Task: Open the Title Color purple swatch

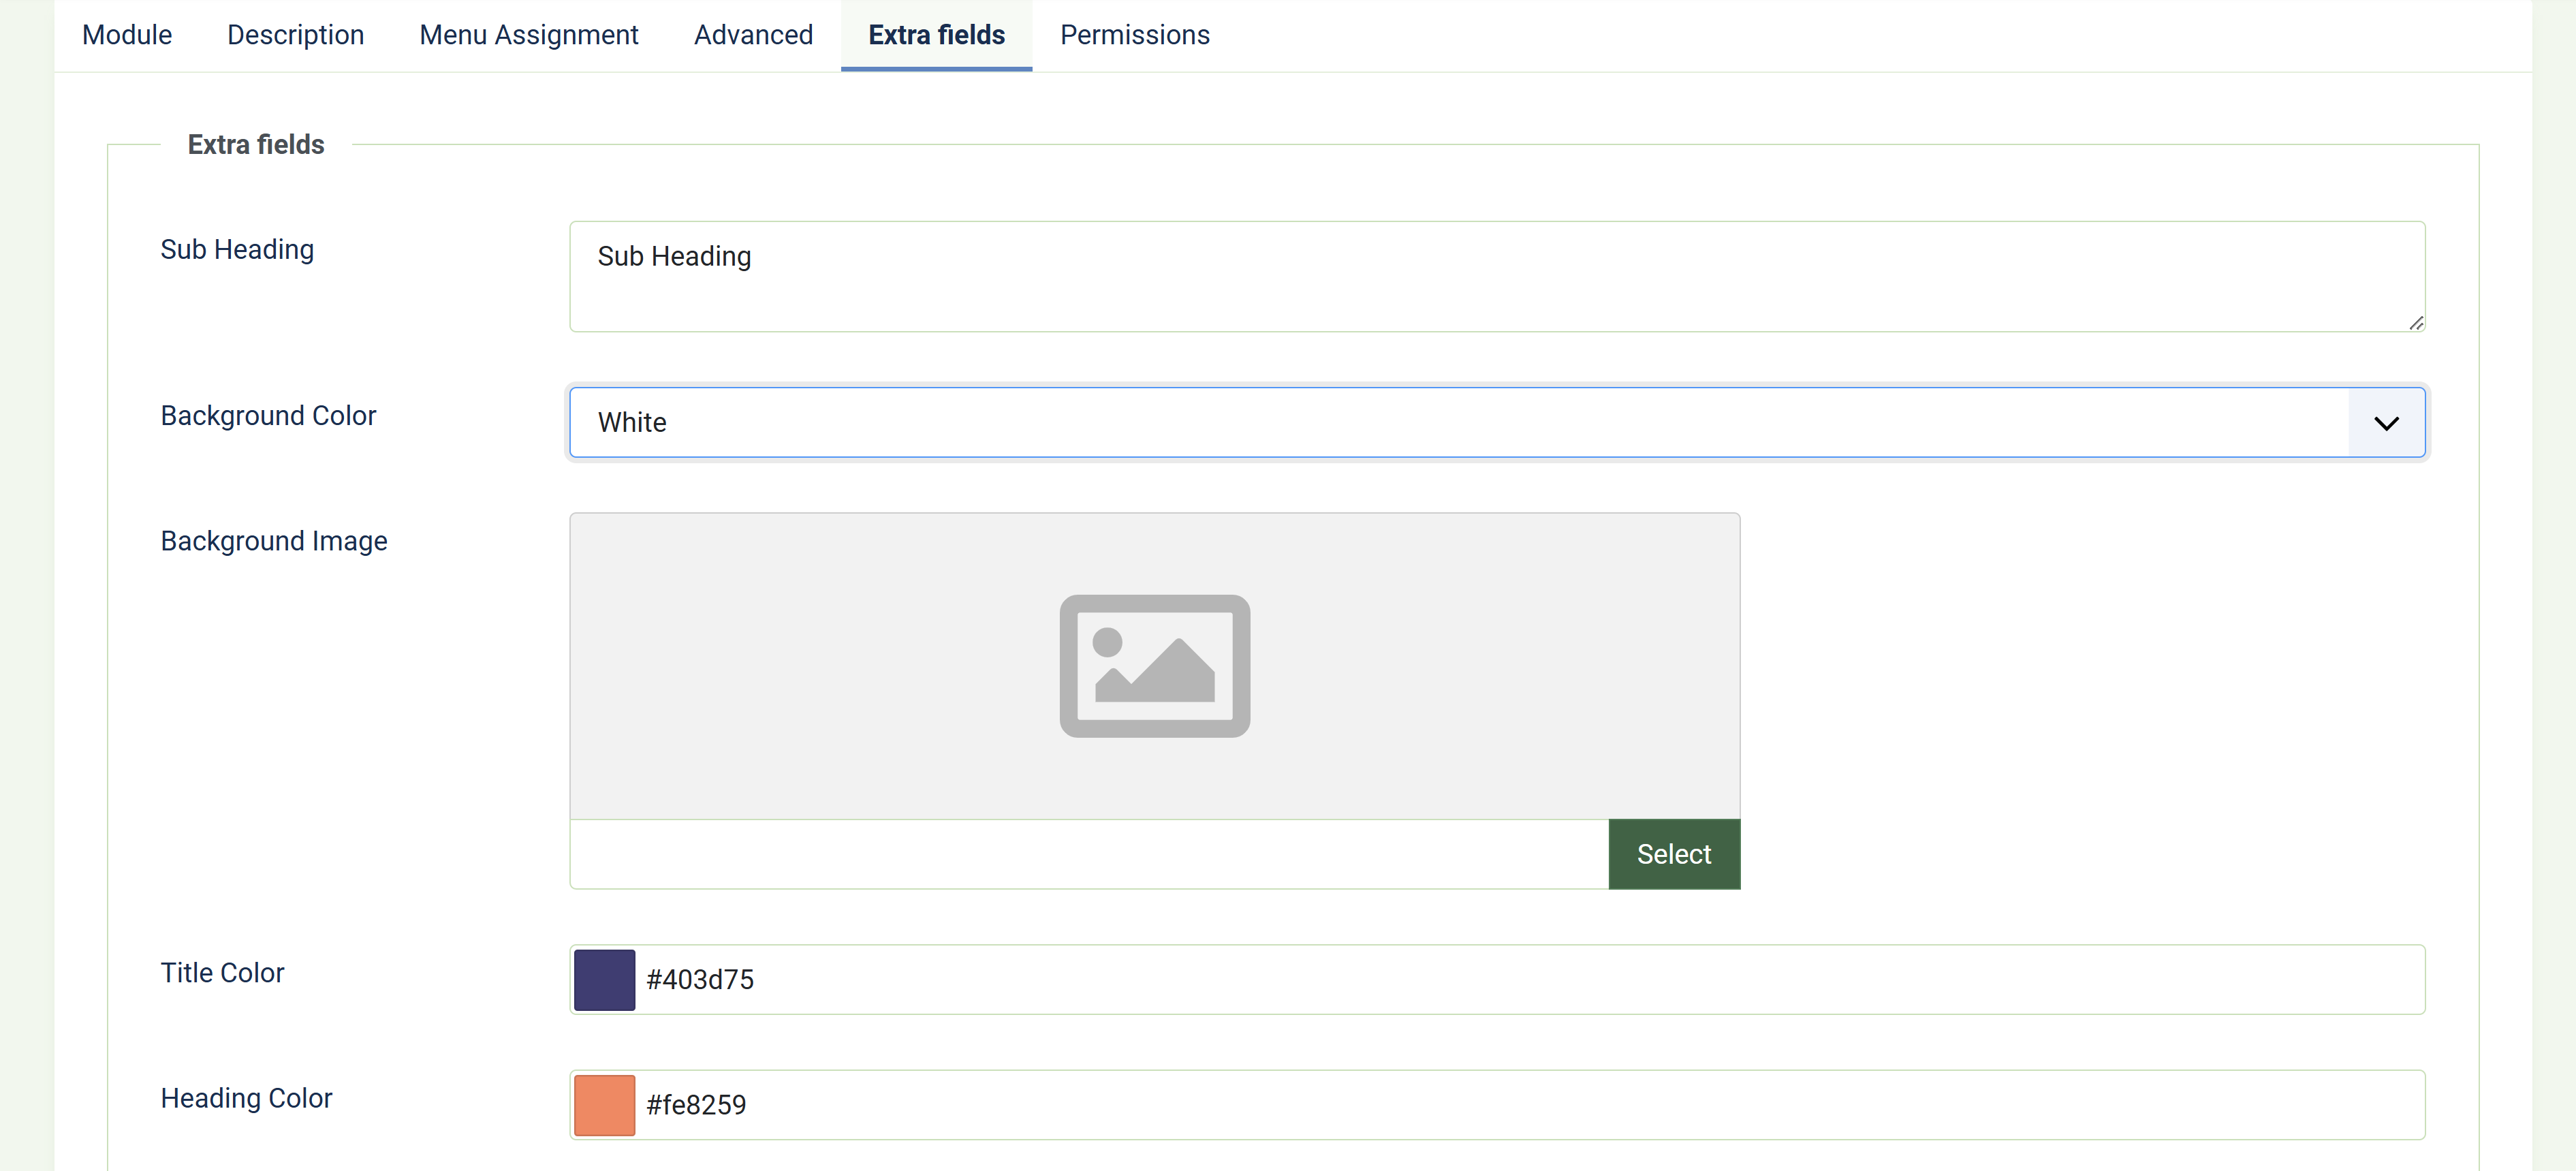Action: coord(604,979)
